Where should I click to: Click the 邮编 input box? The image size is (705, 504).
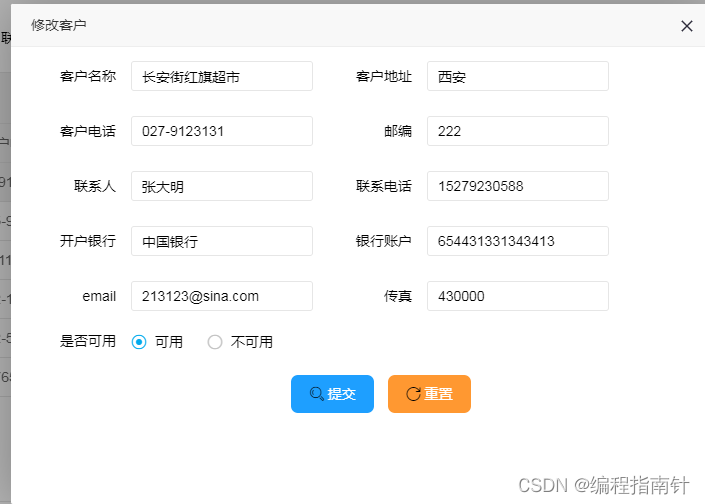[x=517, y=131]
